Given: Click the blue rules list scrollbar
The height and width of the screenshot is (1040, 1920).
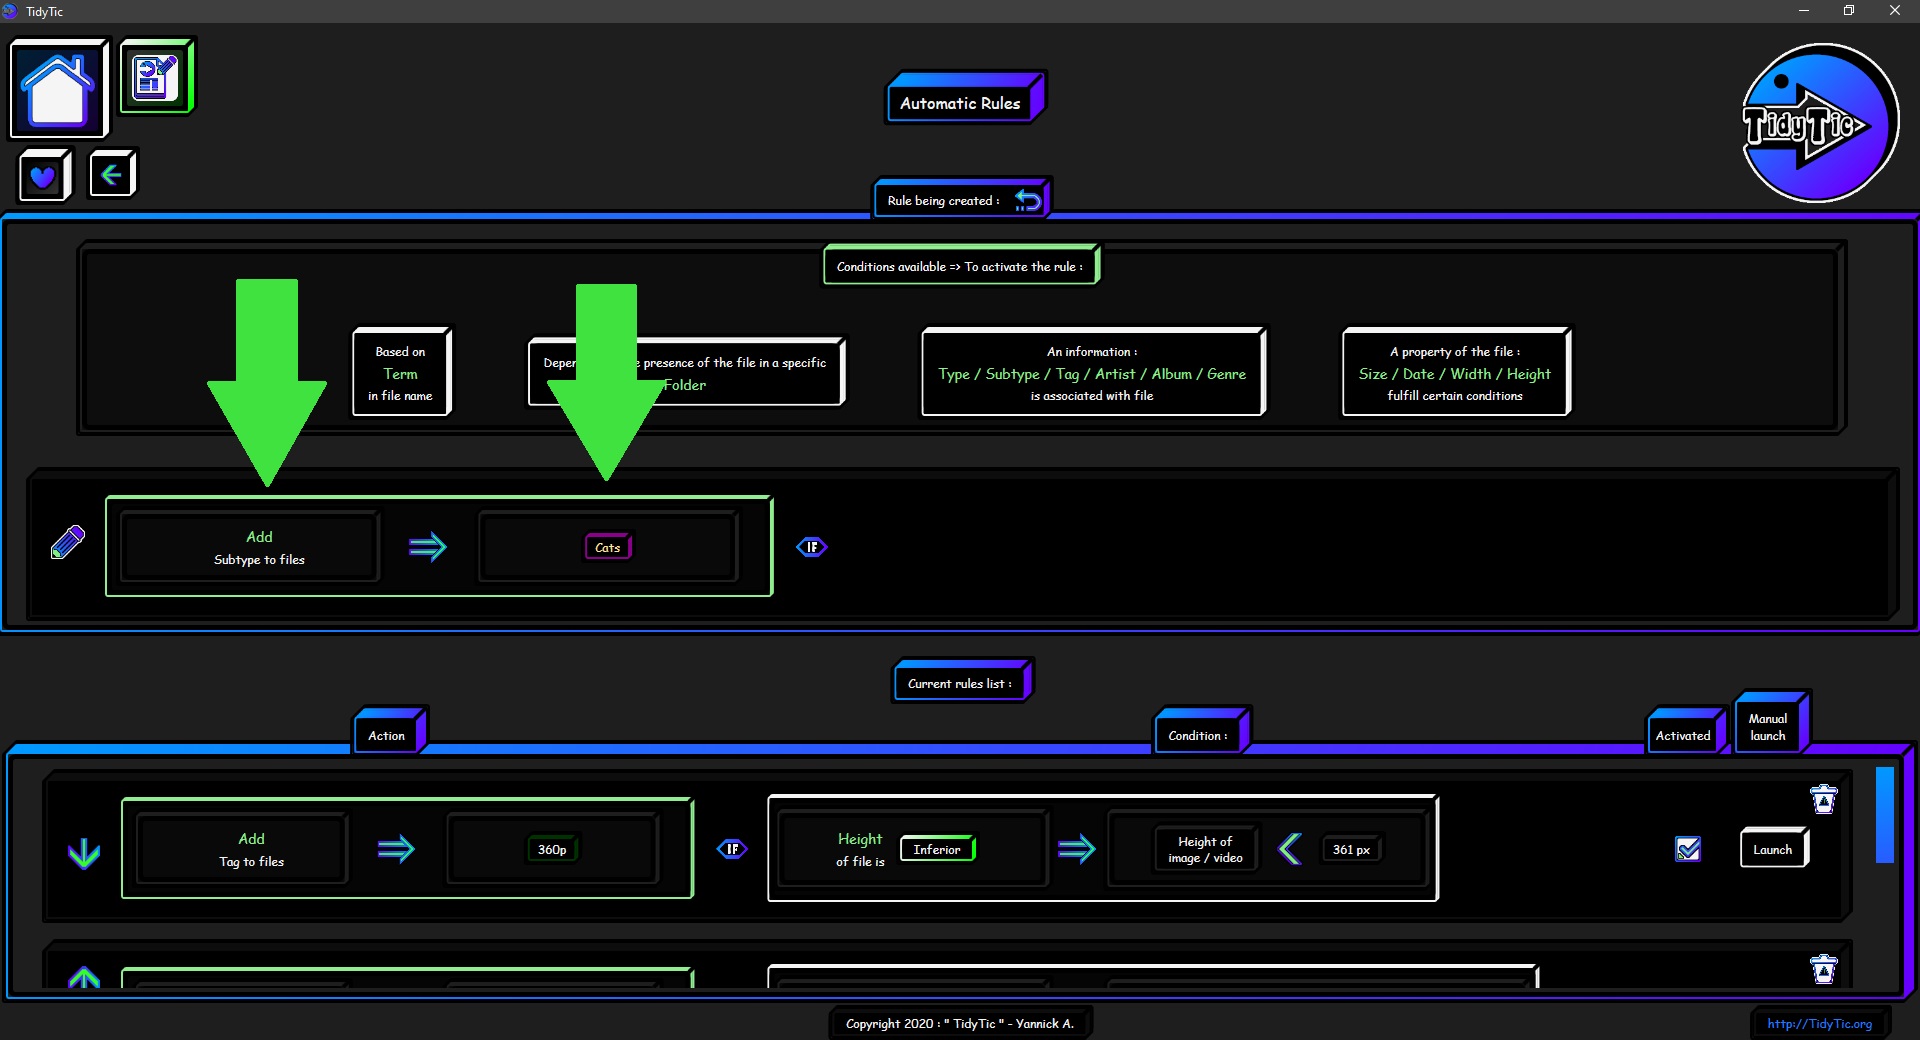Looking at the screenshot, I should [1885, 815].
